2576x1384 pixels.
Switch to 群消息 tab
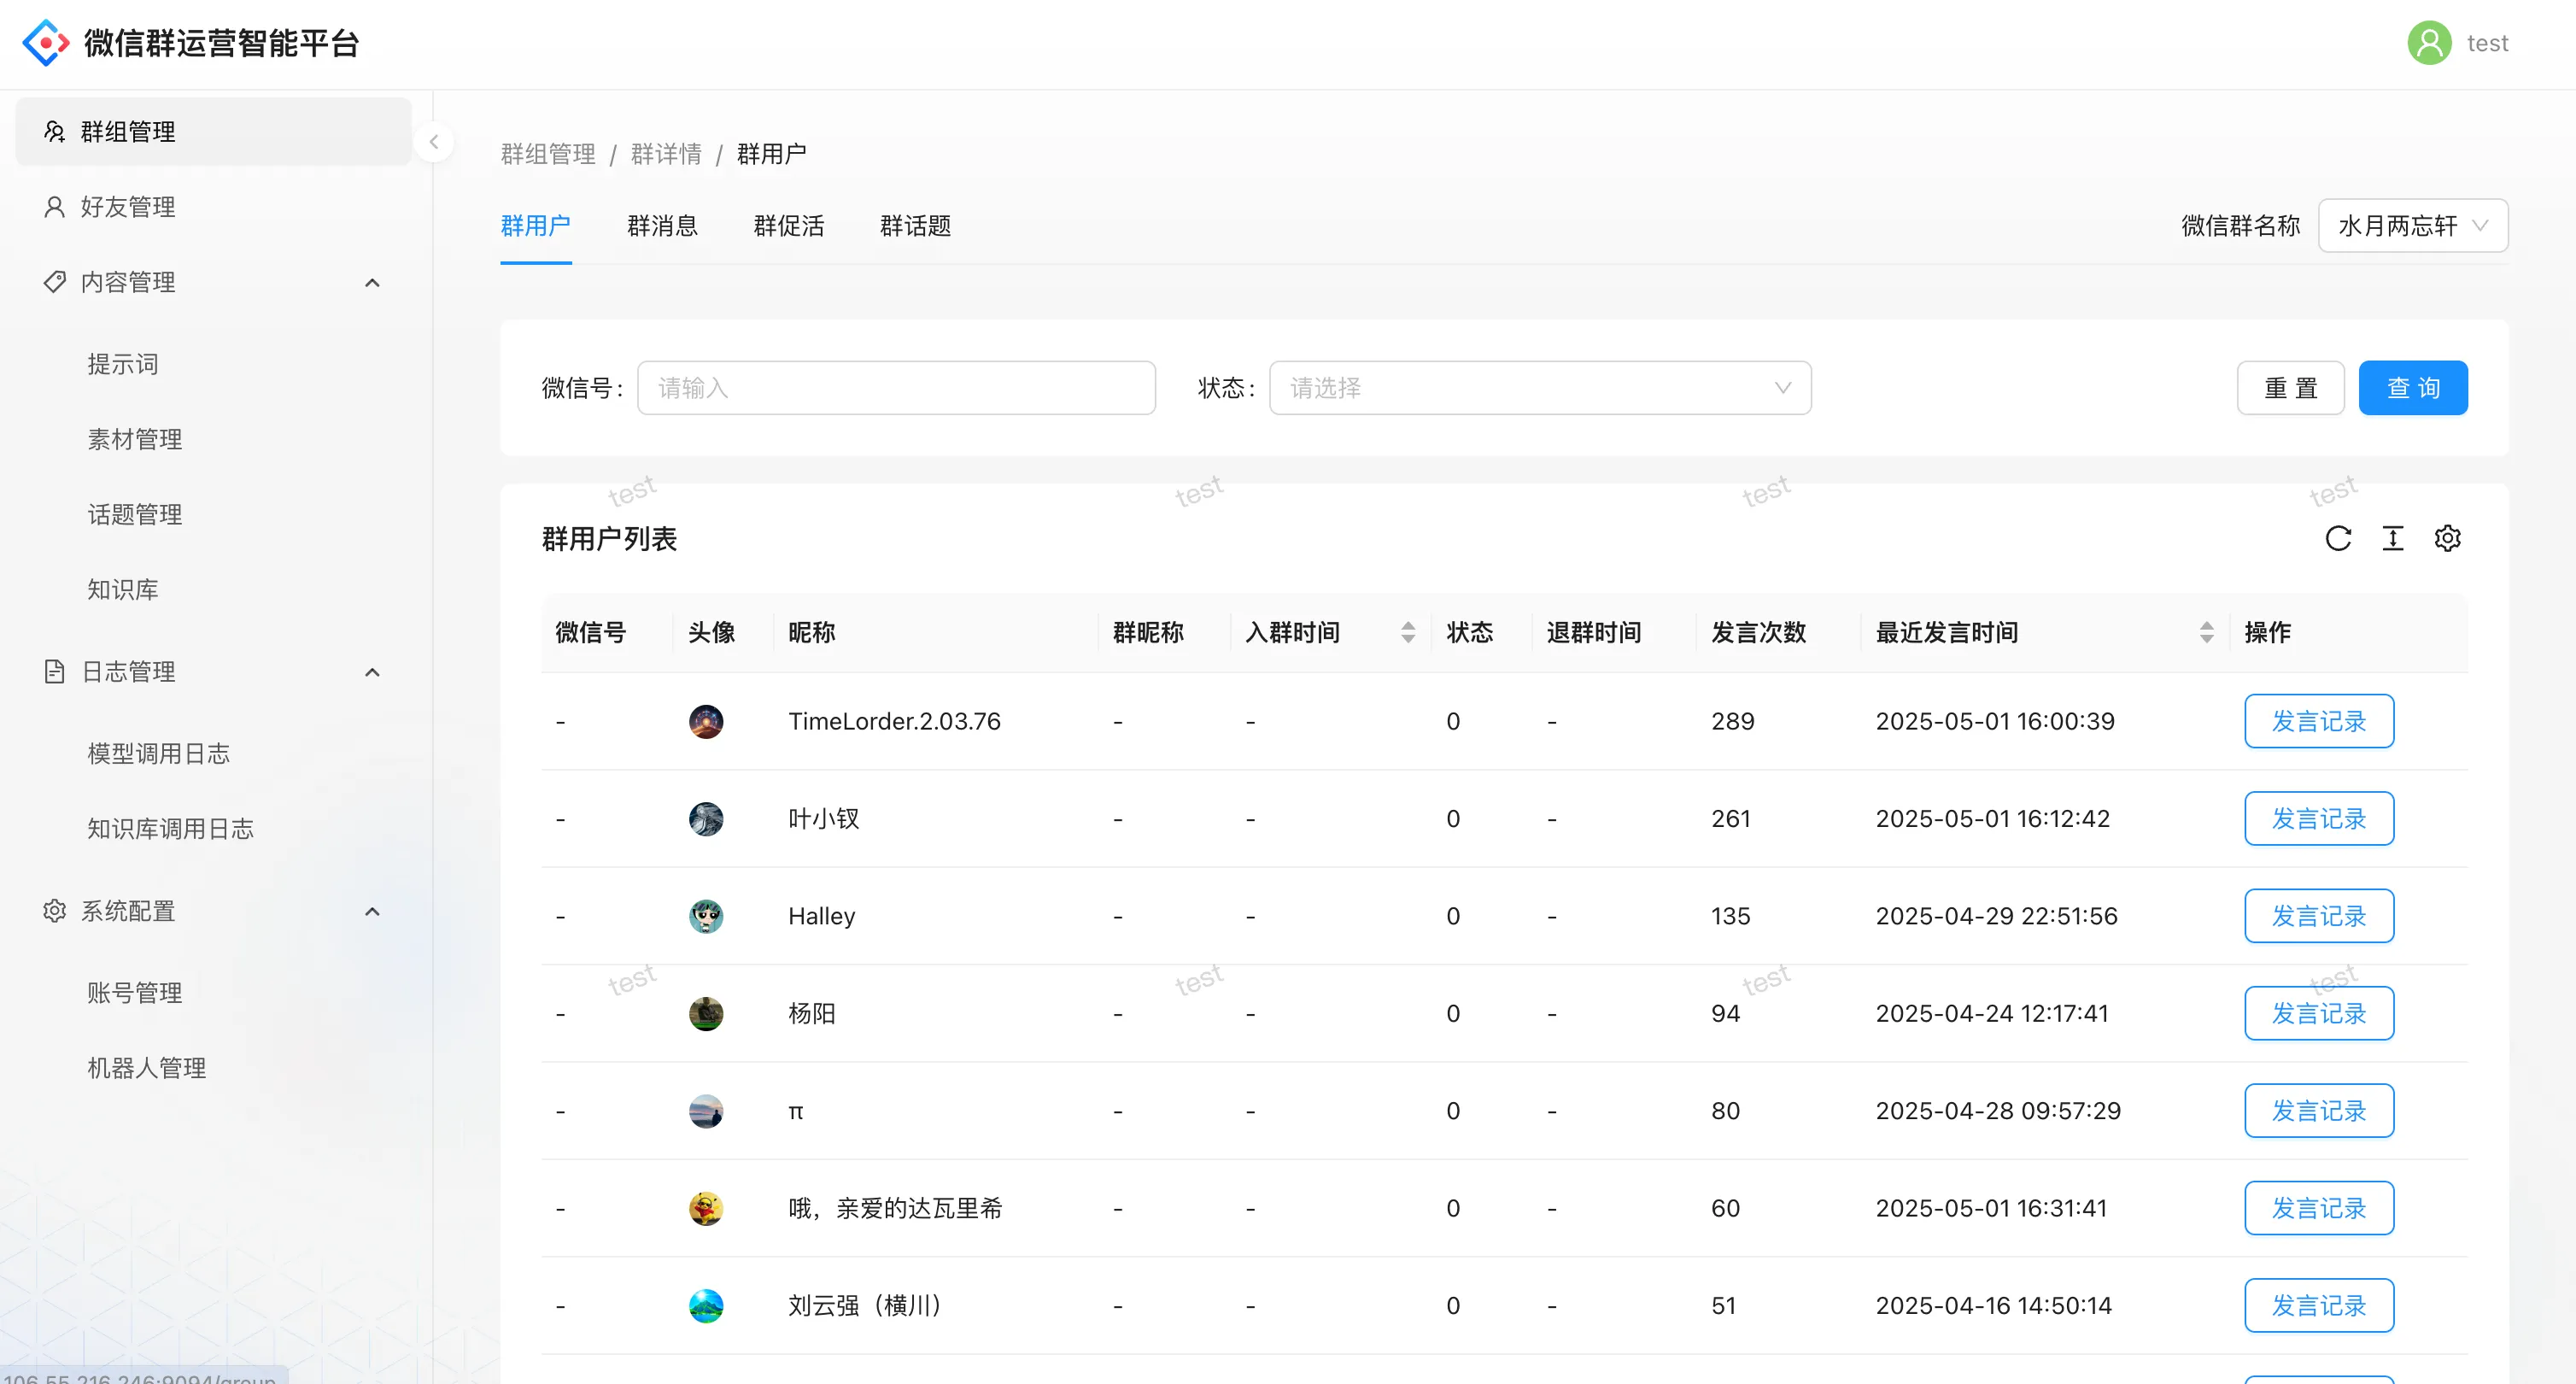click(x=662, y=226)
